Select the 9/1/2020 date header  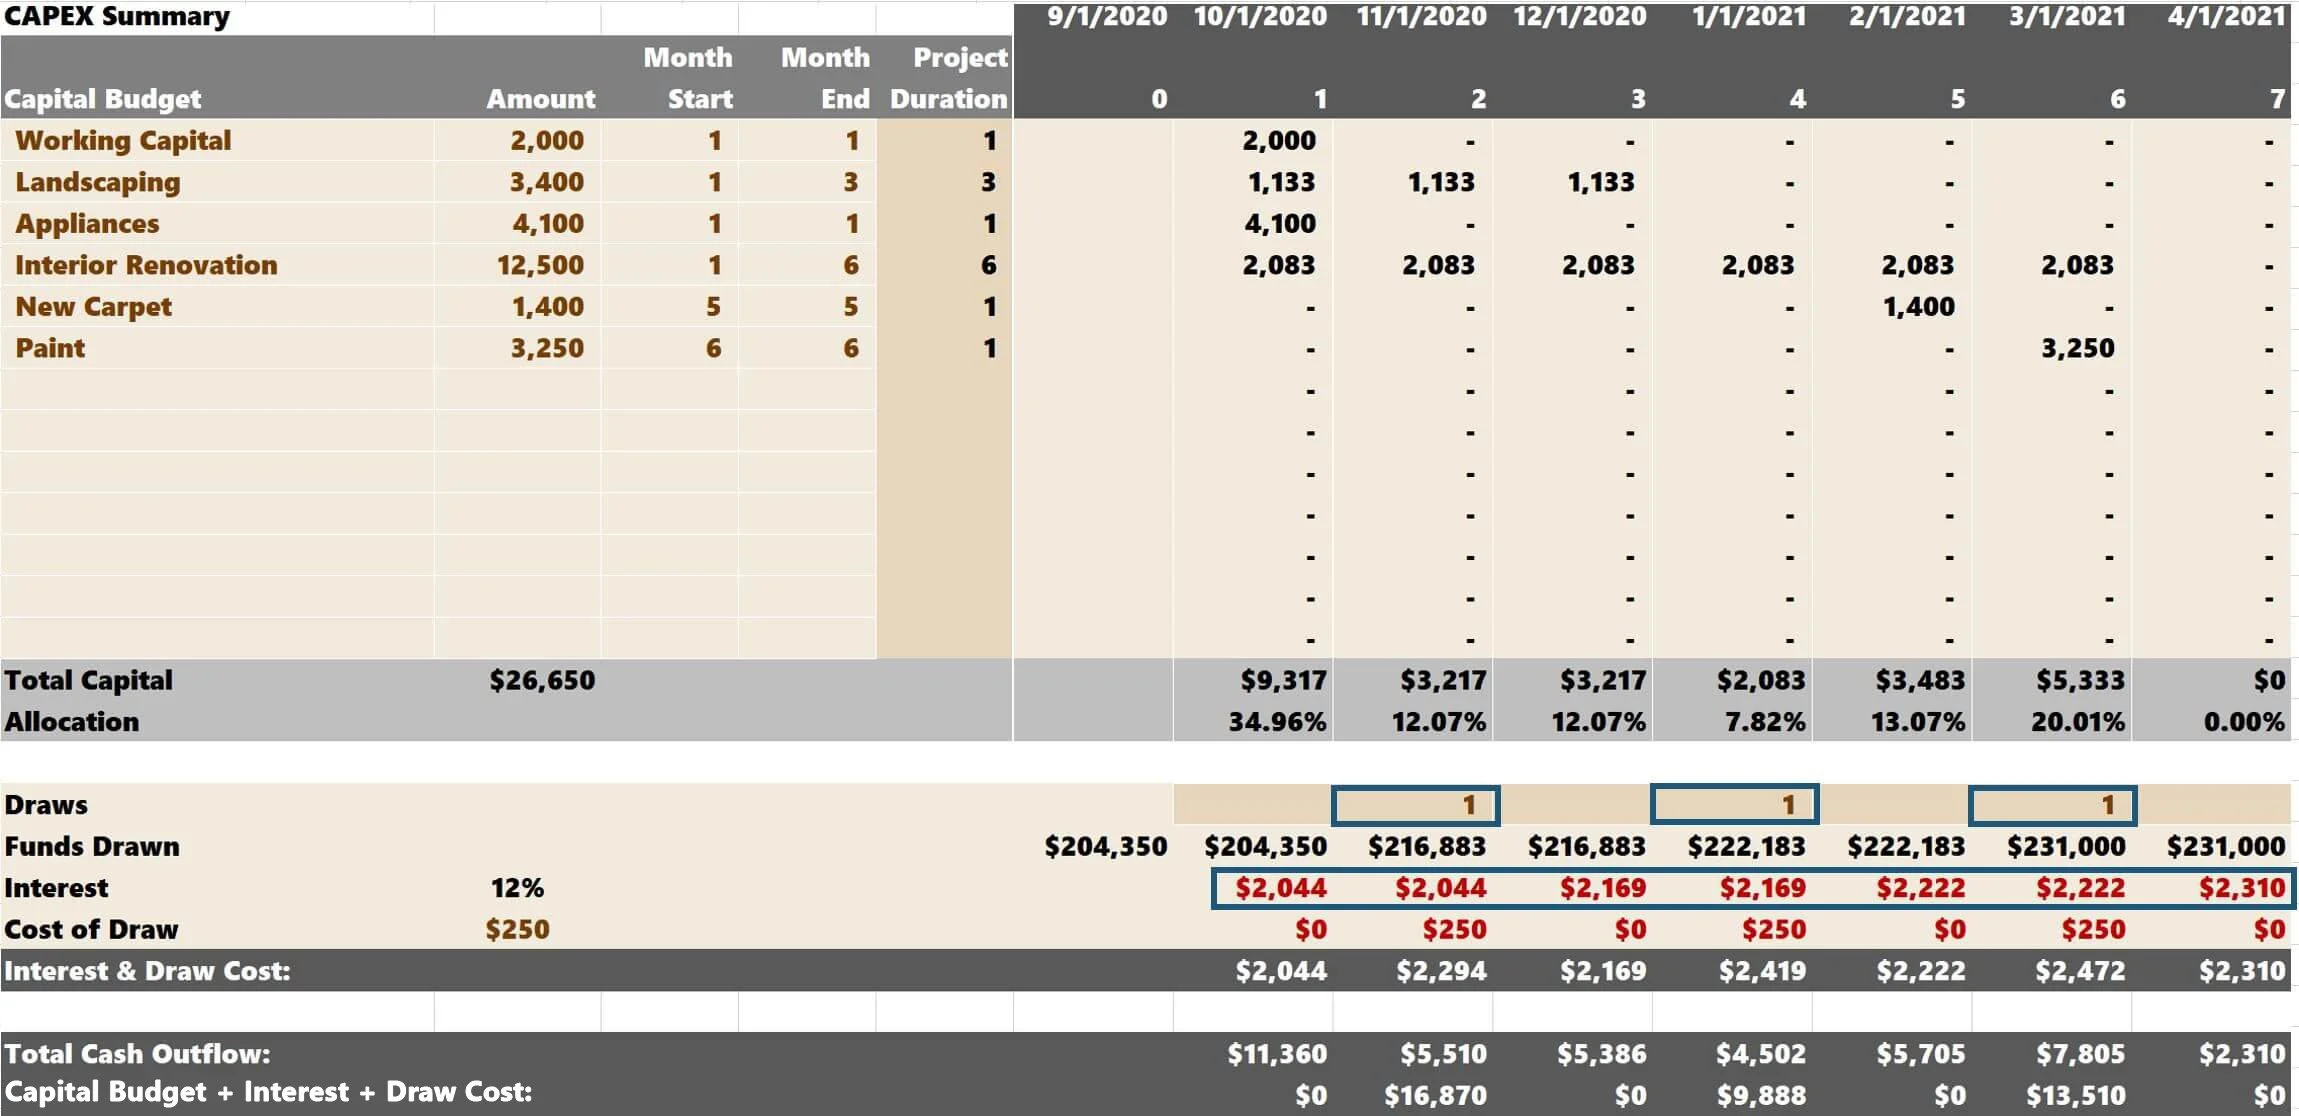click(x=1106, y=17)
